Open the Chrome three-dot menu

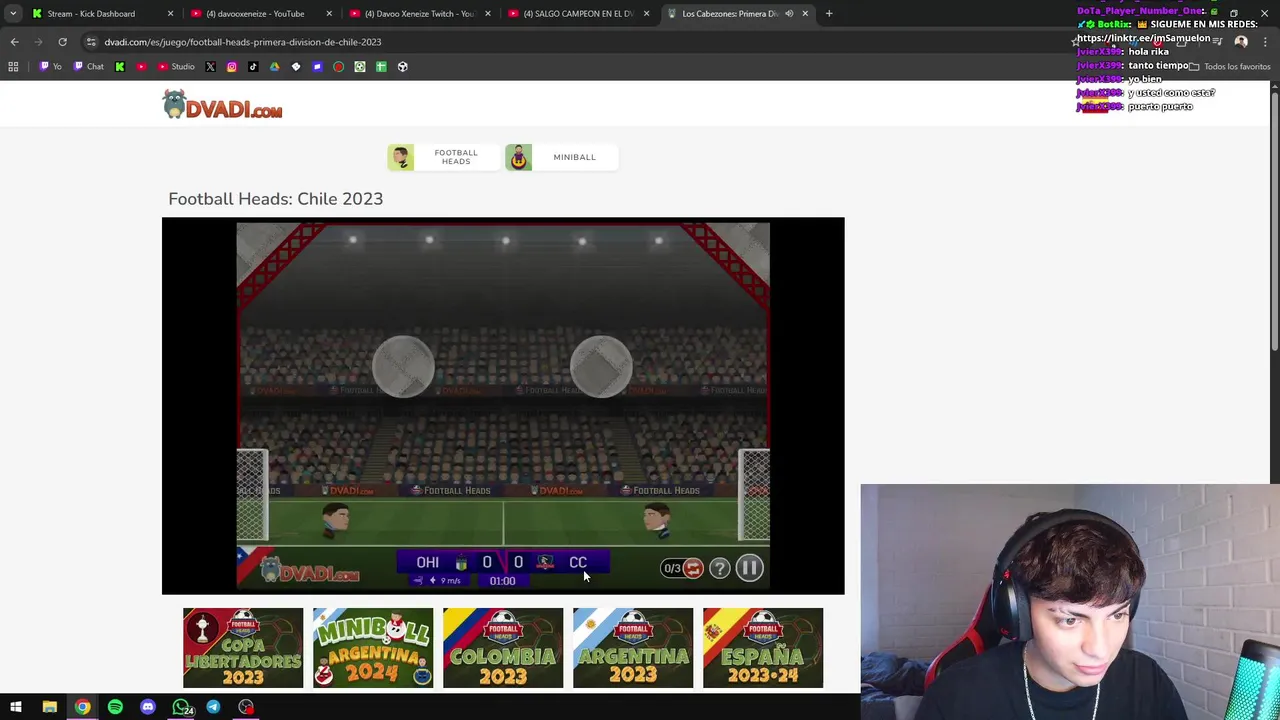coord(1266,42)
